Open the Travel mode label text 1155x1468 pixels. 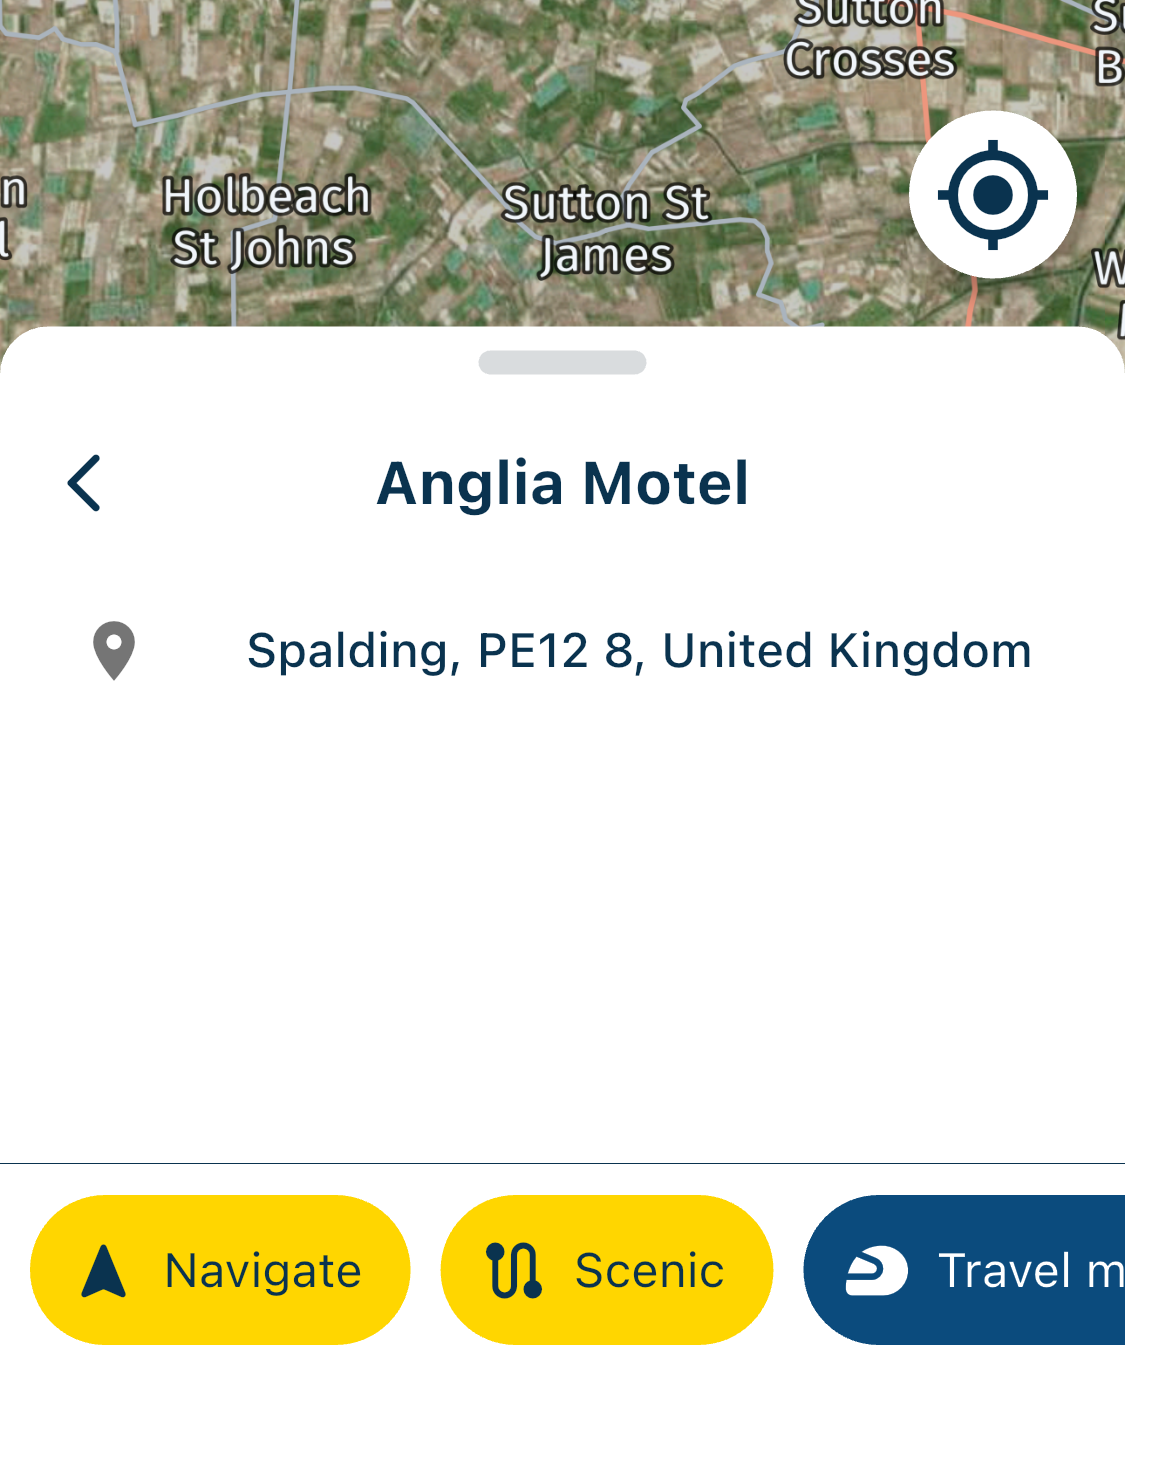click(x=1030, y=1271)
